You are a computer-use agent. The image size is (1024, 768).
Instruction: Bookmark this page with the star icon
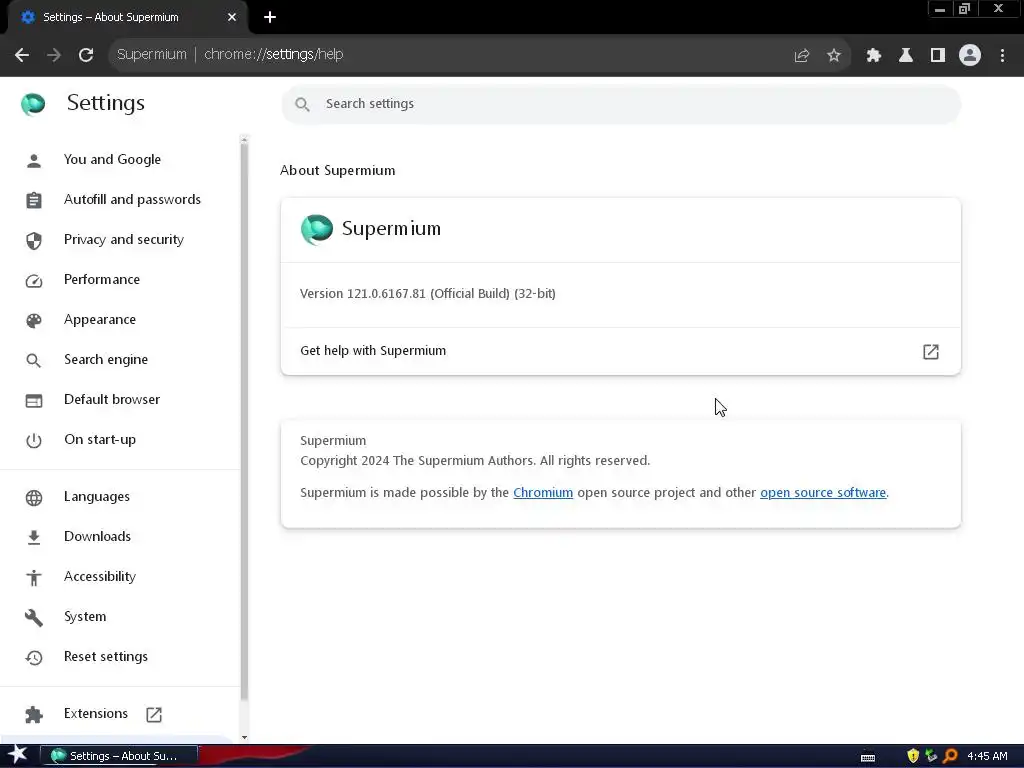(x=834, y=56)
